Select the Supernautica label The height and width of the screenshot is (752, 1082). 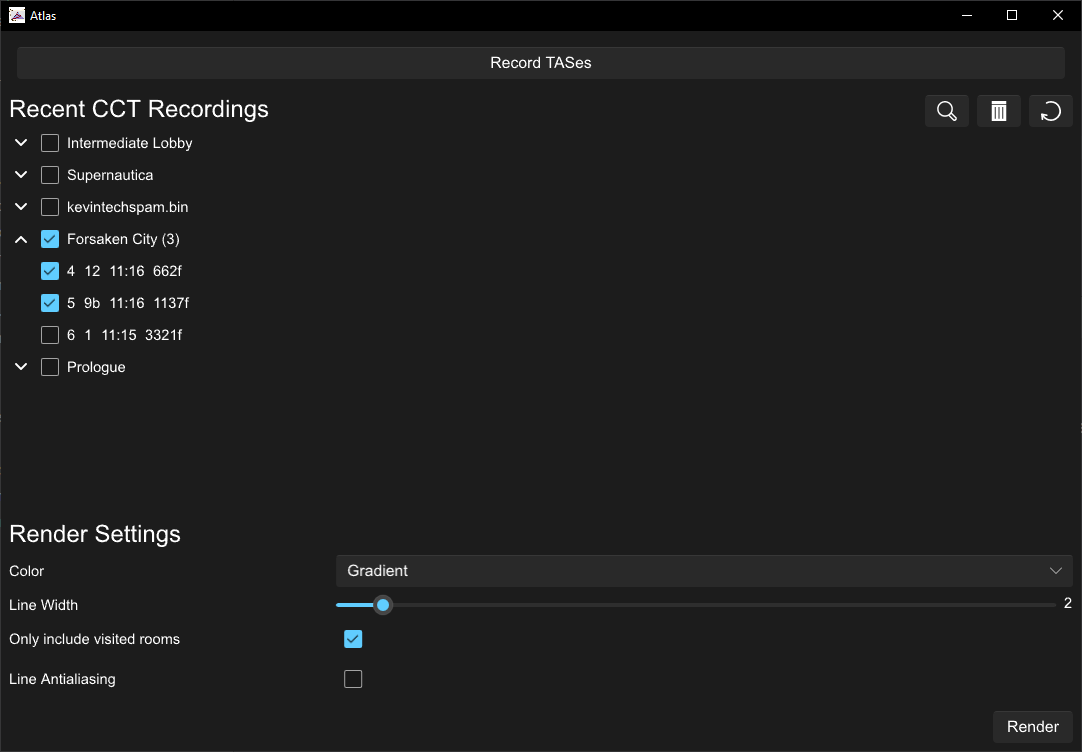point(110,175)
